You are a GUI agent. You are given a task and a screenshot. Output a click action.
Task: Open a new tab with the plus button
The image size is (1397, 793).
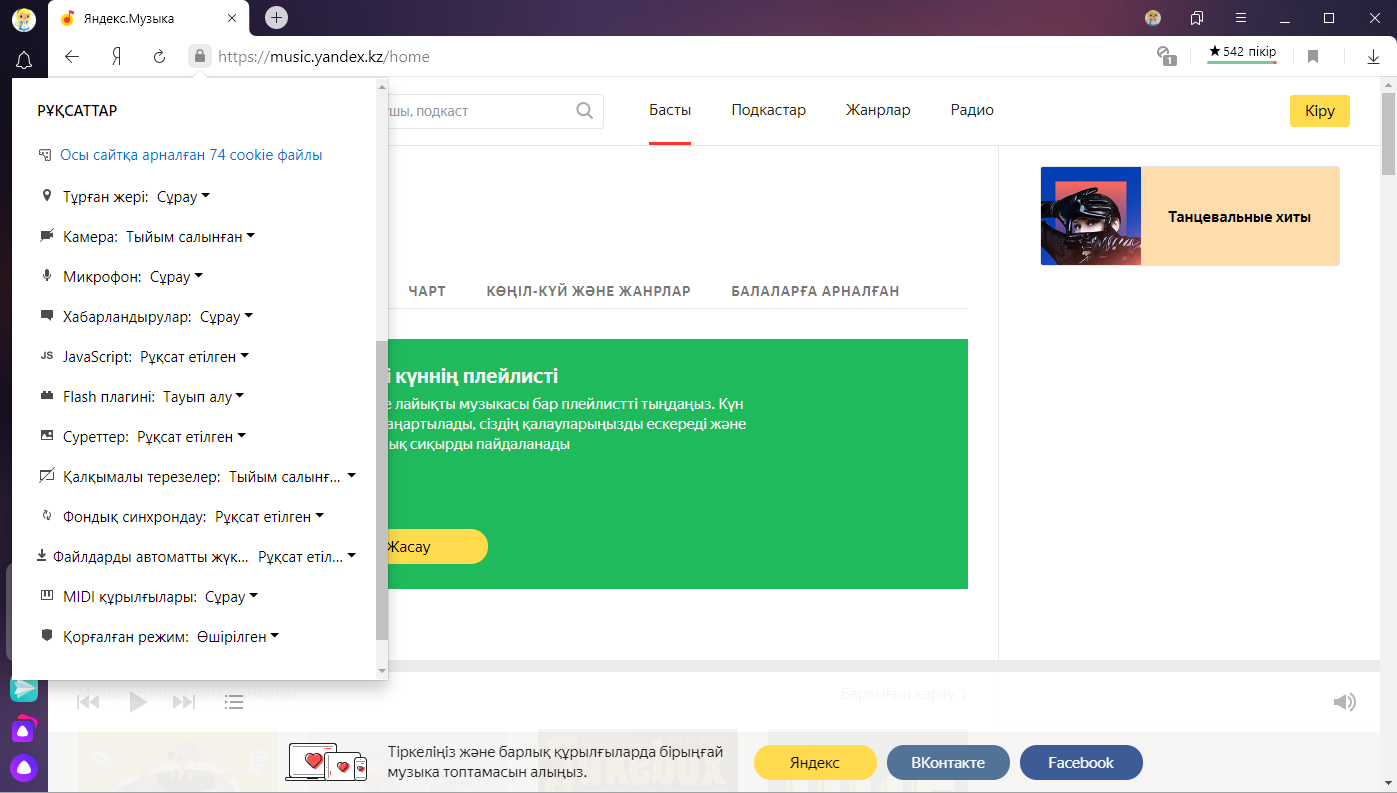277,17
